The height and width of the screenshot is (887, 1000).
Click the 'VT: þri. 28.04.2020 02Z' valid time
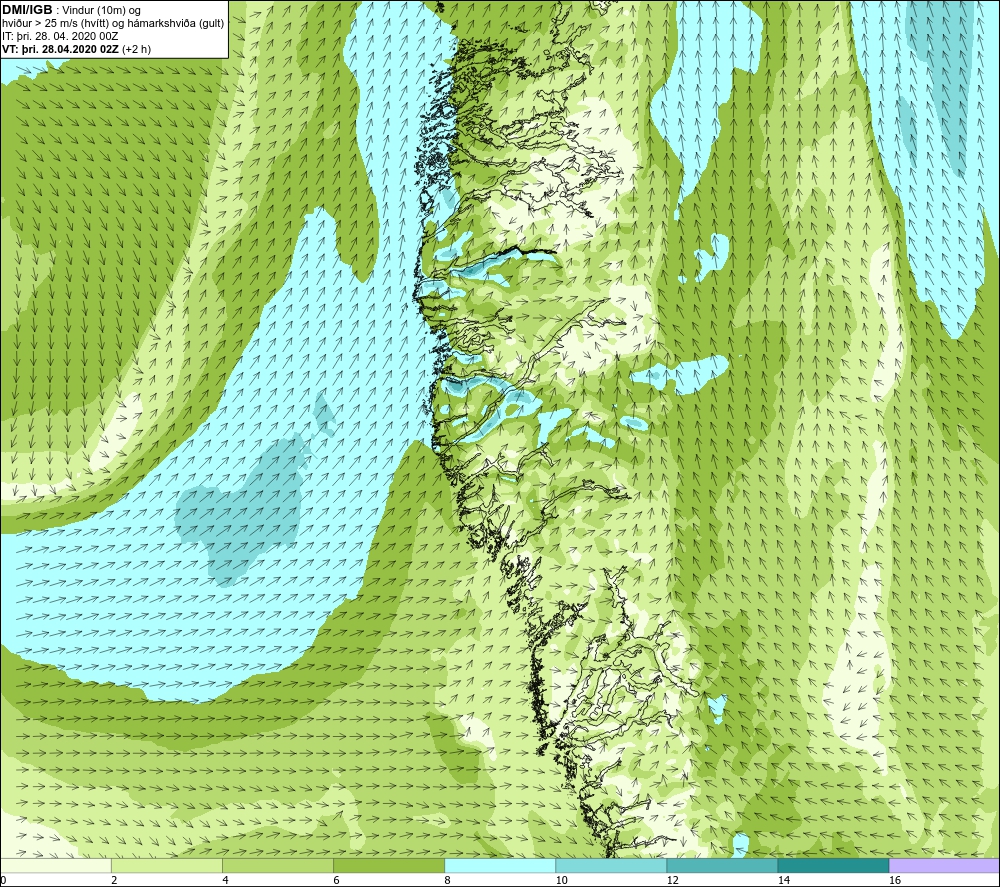(x=60, y=49)
